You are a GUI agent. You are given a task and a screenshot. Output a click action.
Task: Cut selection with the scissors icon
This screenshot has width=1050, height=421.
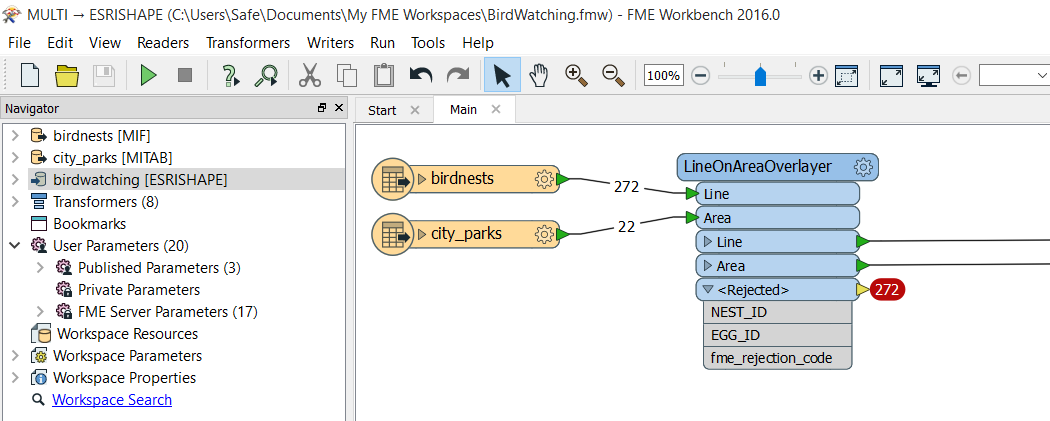(x=310, y=76)
